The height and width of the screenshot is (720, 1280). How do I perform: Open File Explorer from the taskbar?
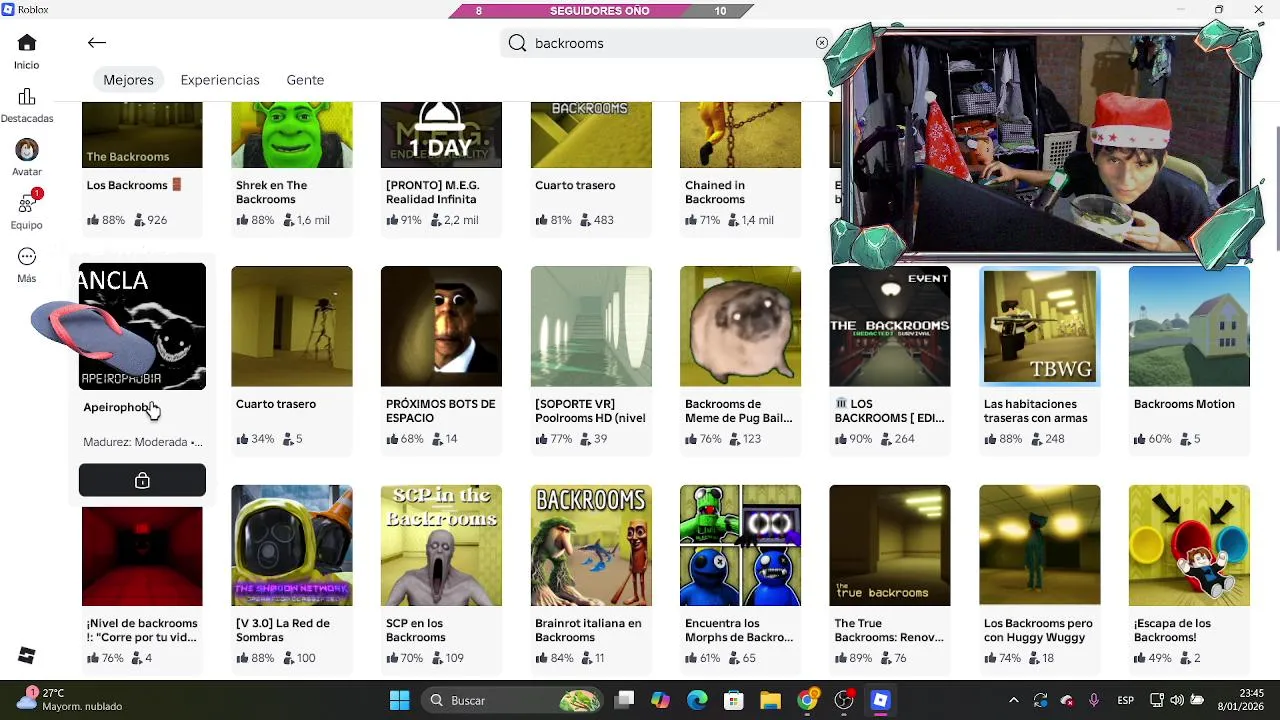tap(770, 700)
